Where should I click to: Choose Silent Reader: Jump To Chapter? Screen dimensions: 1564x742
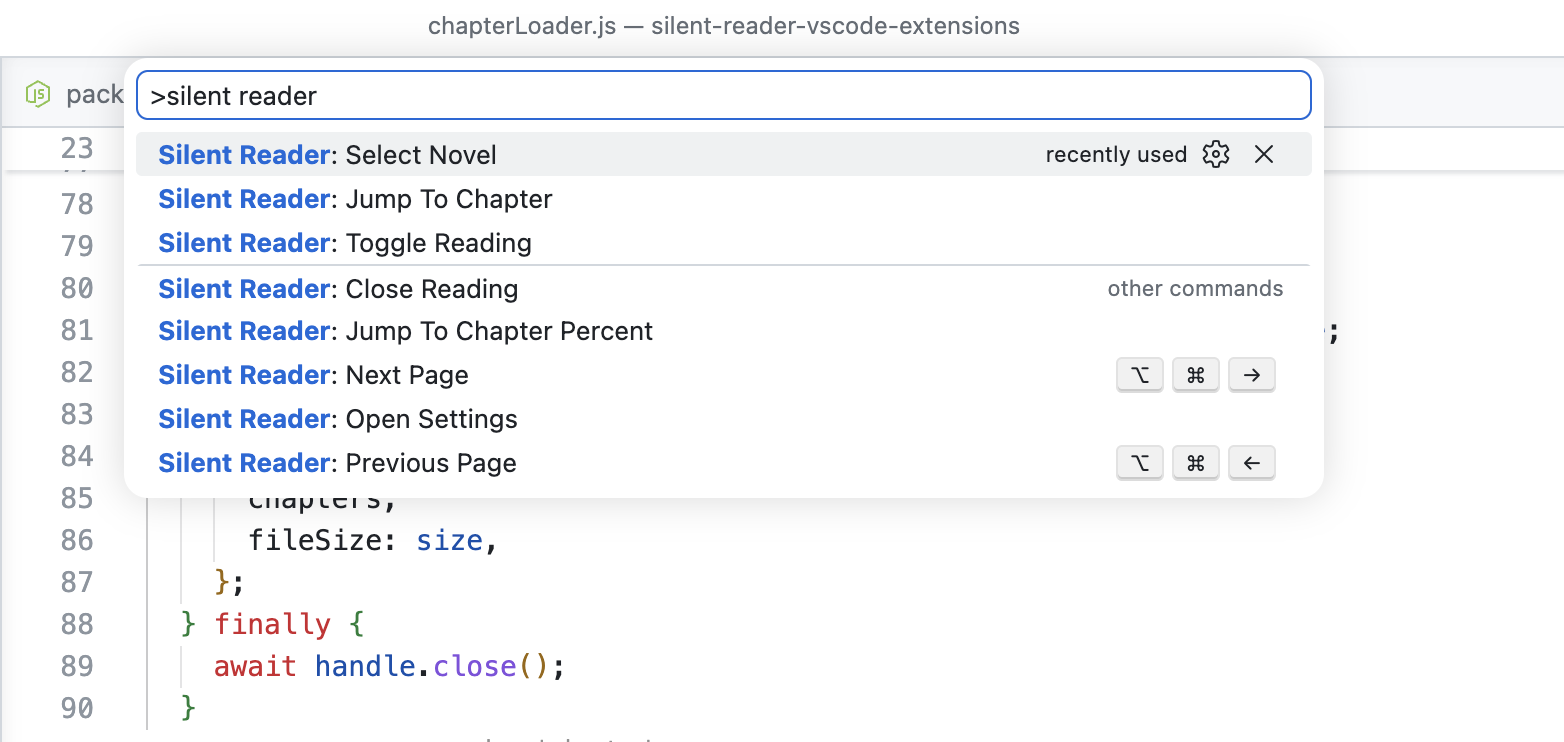tap(723, 199)
